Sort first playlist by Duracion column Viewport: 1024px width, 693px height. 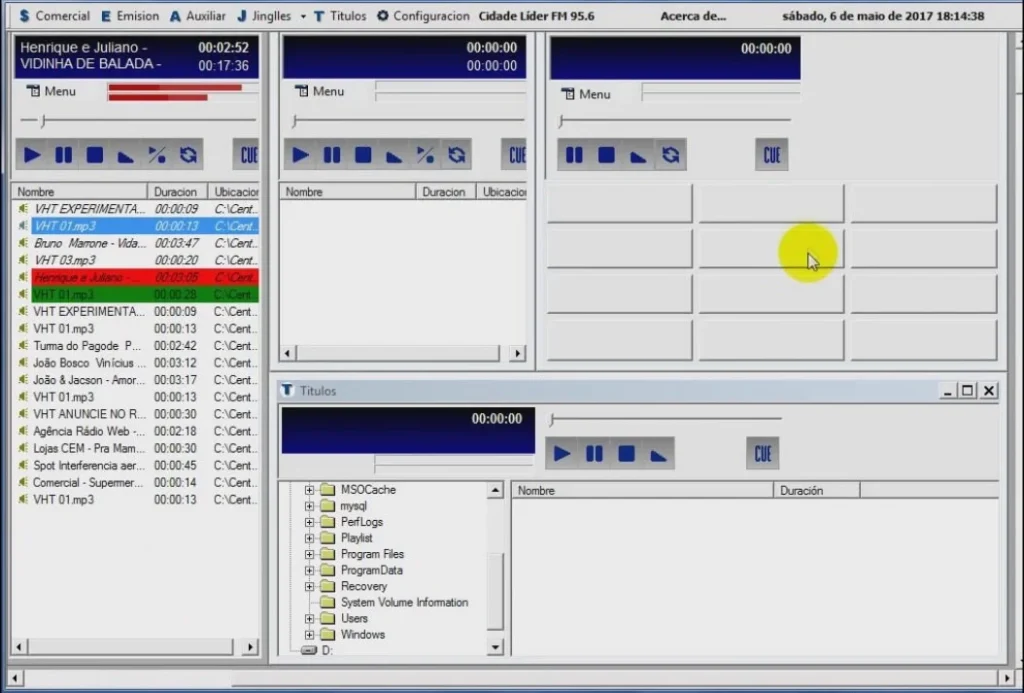click(x=177, y=192)
